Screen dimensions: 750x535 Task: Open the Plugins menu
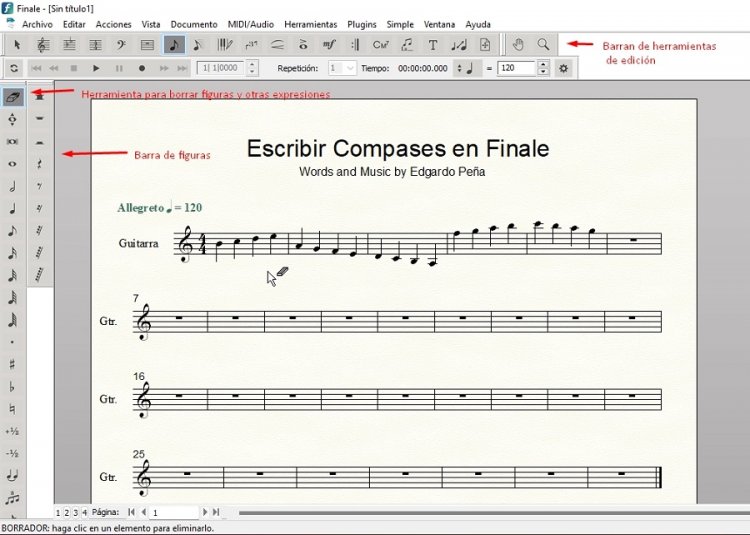point(362,24)
